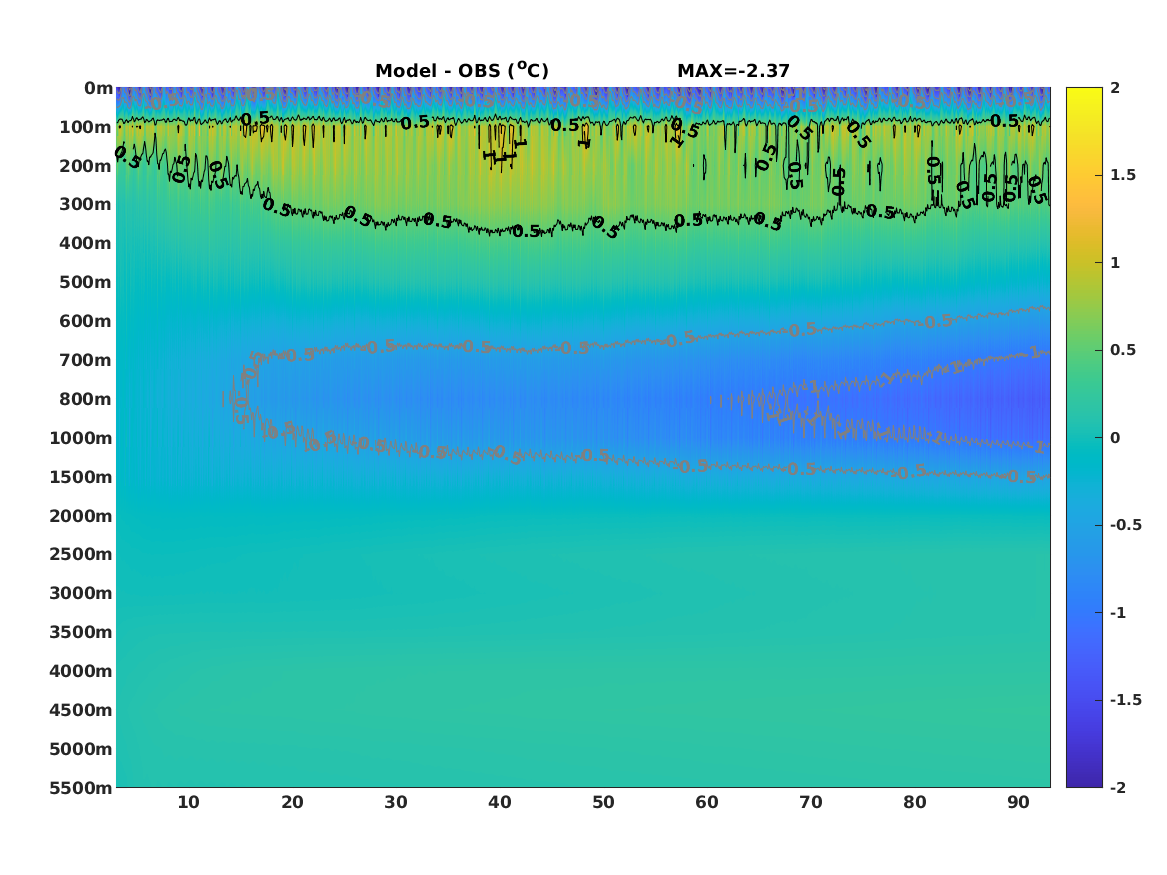Click the x-axis tick label '20'
The width and height of the screenshot is (1167, 875).
292,802
